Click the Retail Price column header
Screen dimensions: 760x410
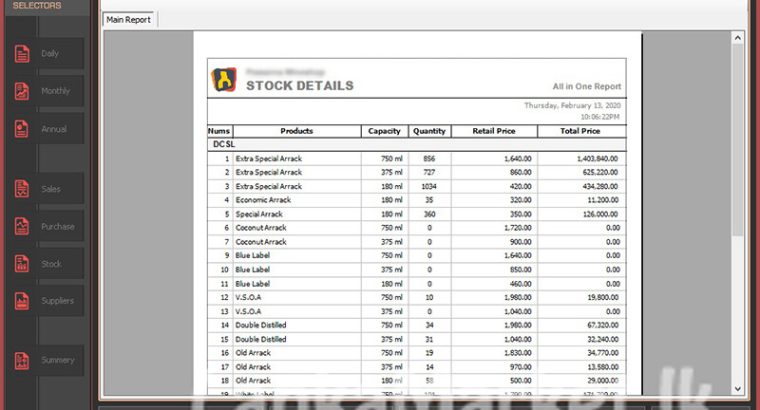(x=494, y=131)
